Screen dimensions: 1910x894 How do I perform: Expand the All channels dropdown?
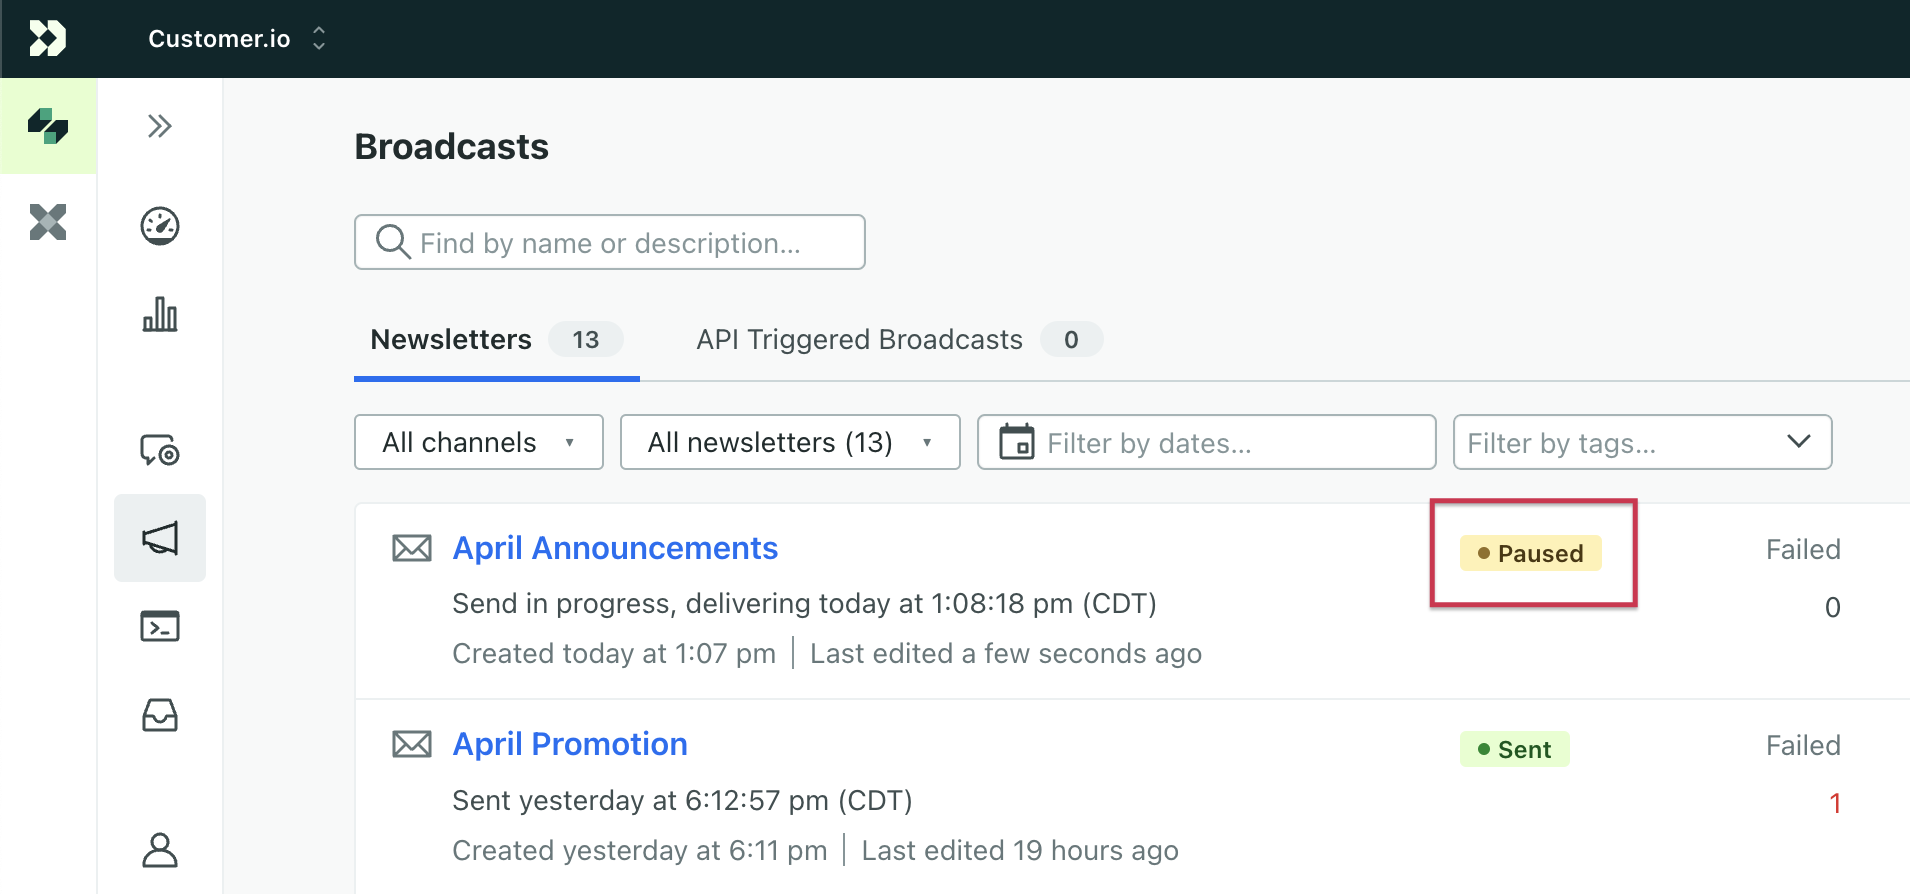click(478, 442)
